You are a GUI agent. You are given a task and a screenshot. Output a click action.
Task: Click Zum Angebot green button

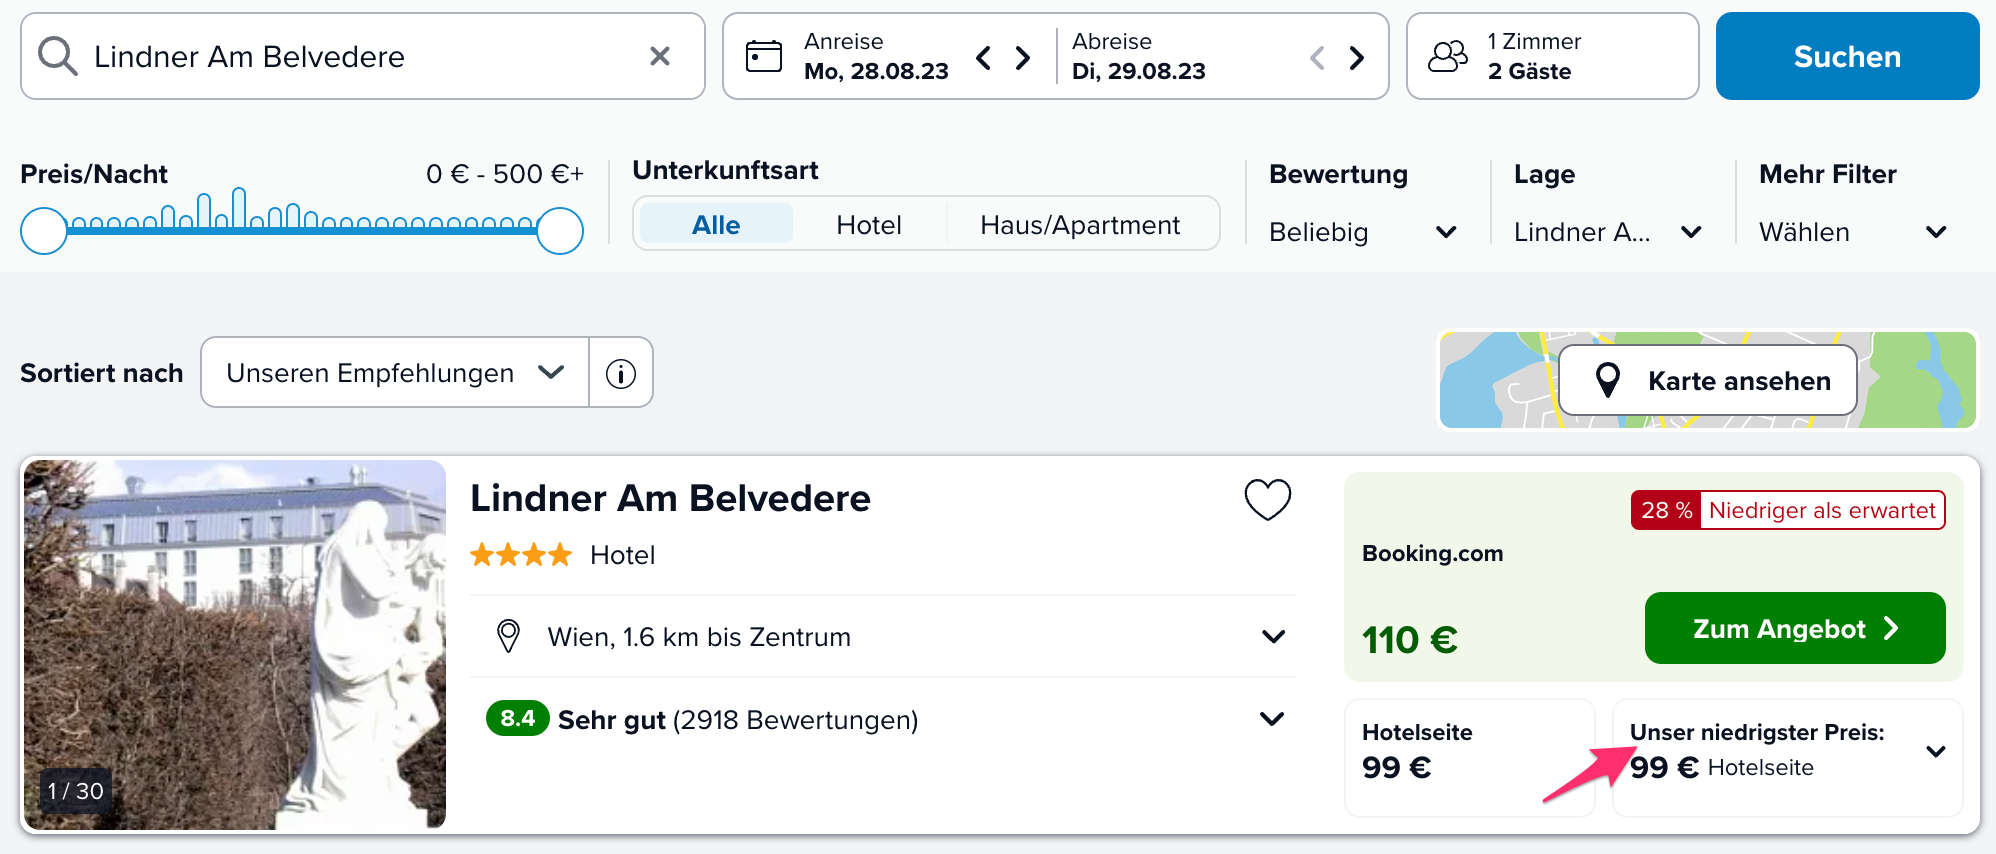(1795, 628)
